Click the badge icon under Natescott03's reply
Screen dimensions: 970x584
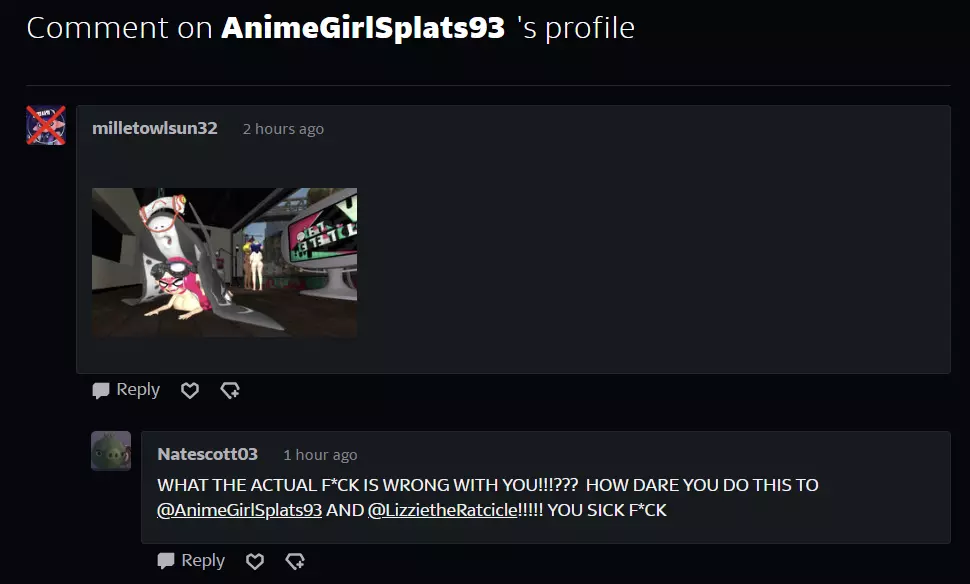tap(295, 561)
